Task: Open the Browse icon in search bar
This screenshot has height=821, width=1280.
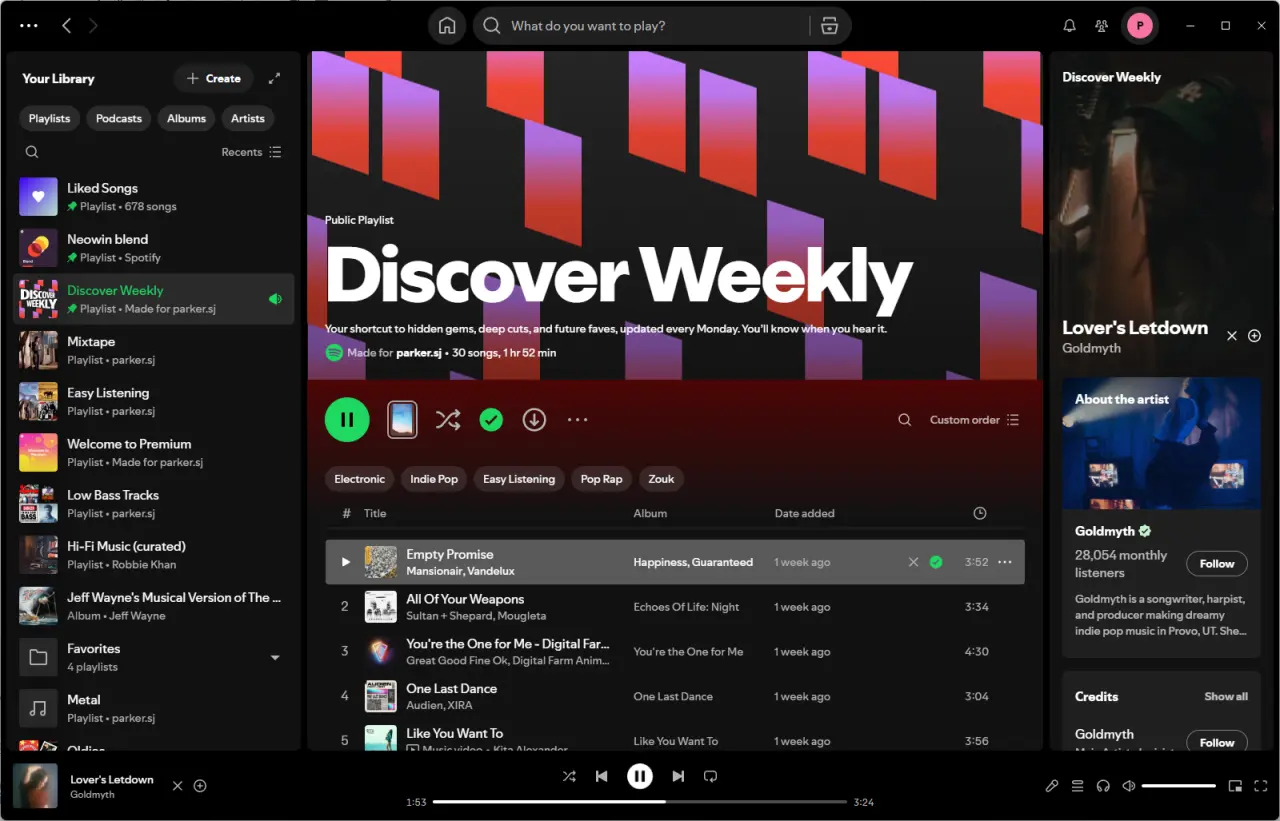Action: [x=829, y=26]
